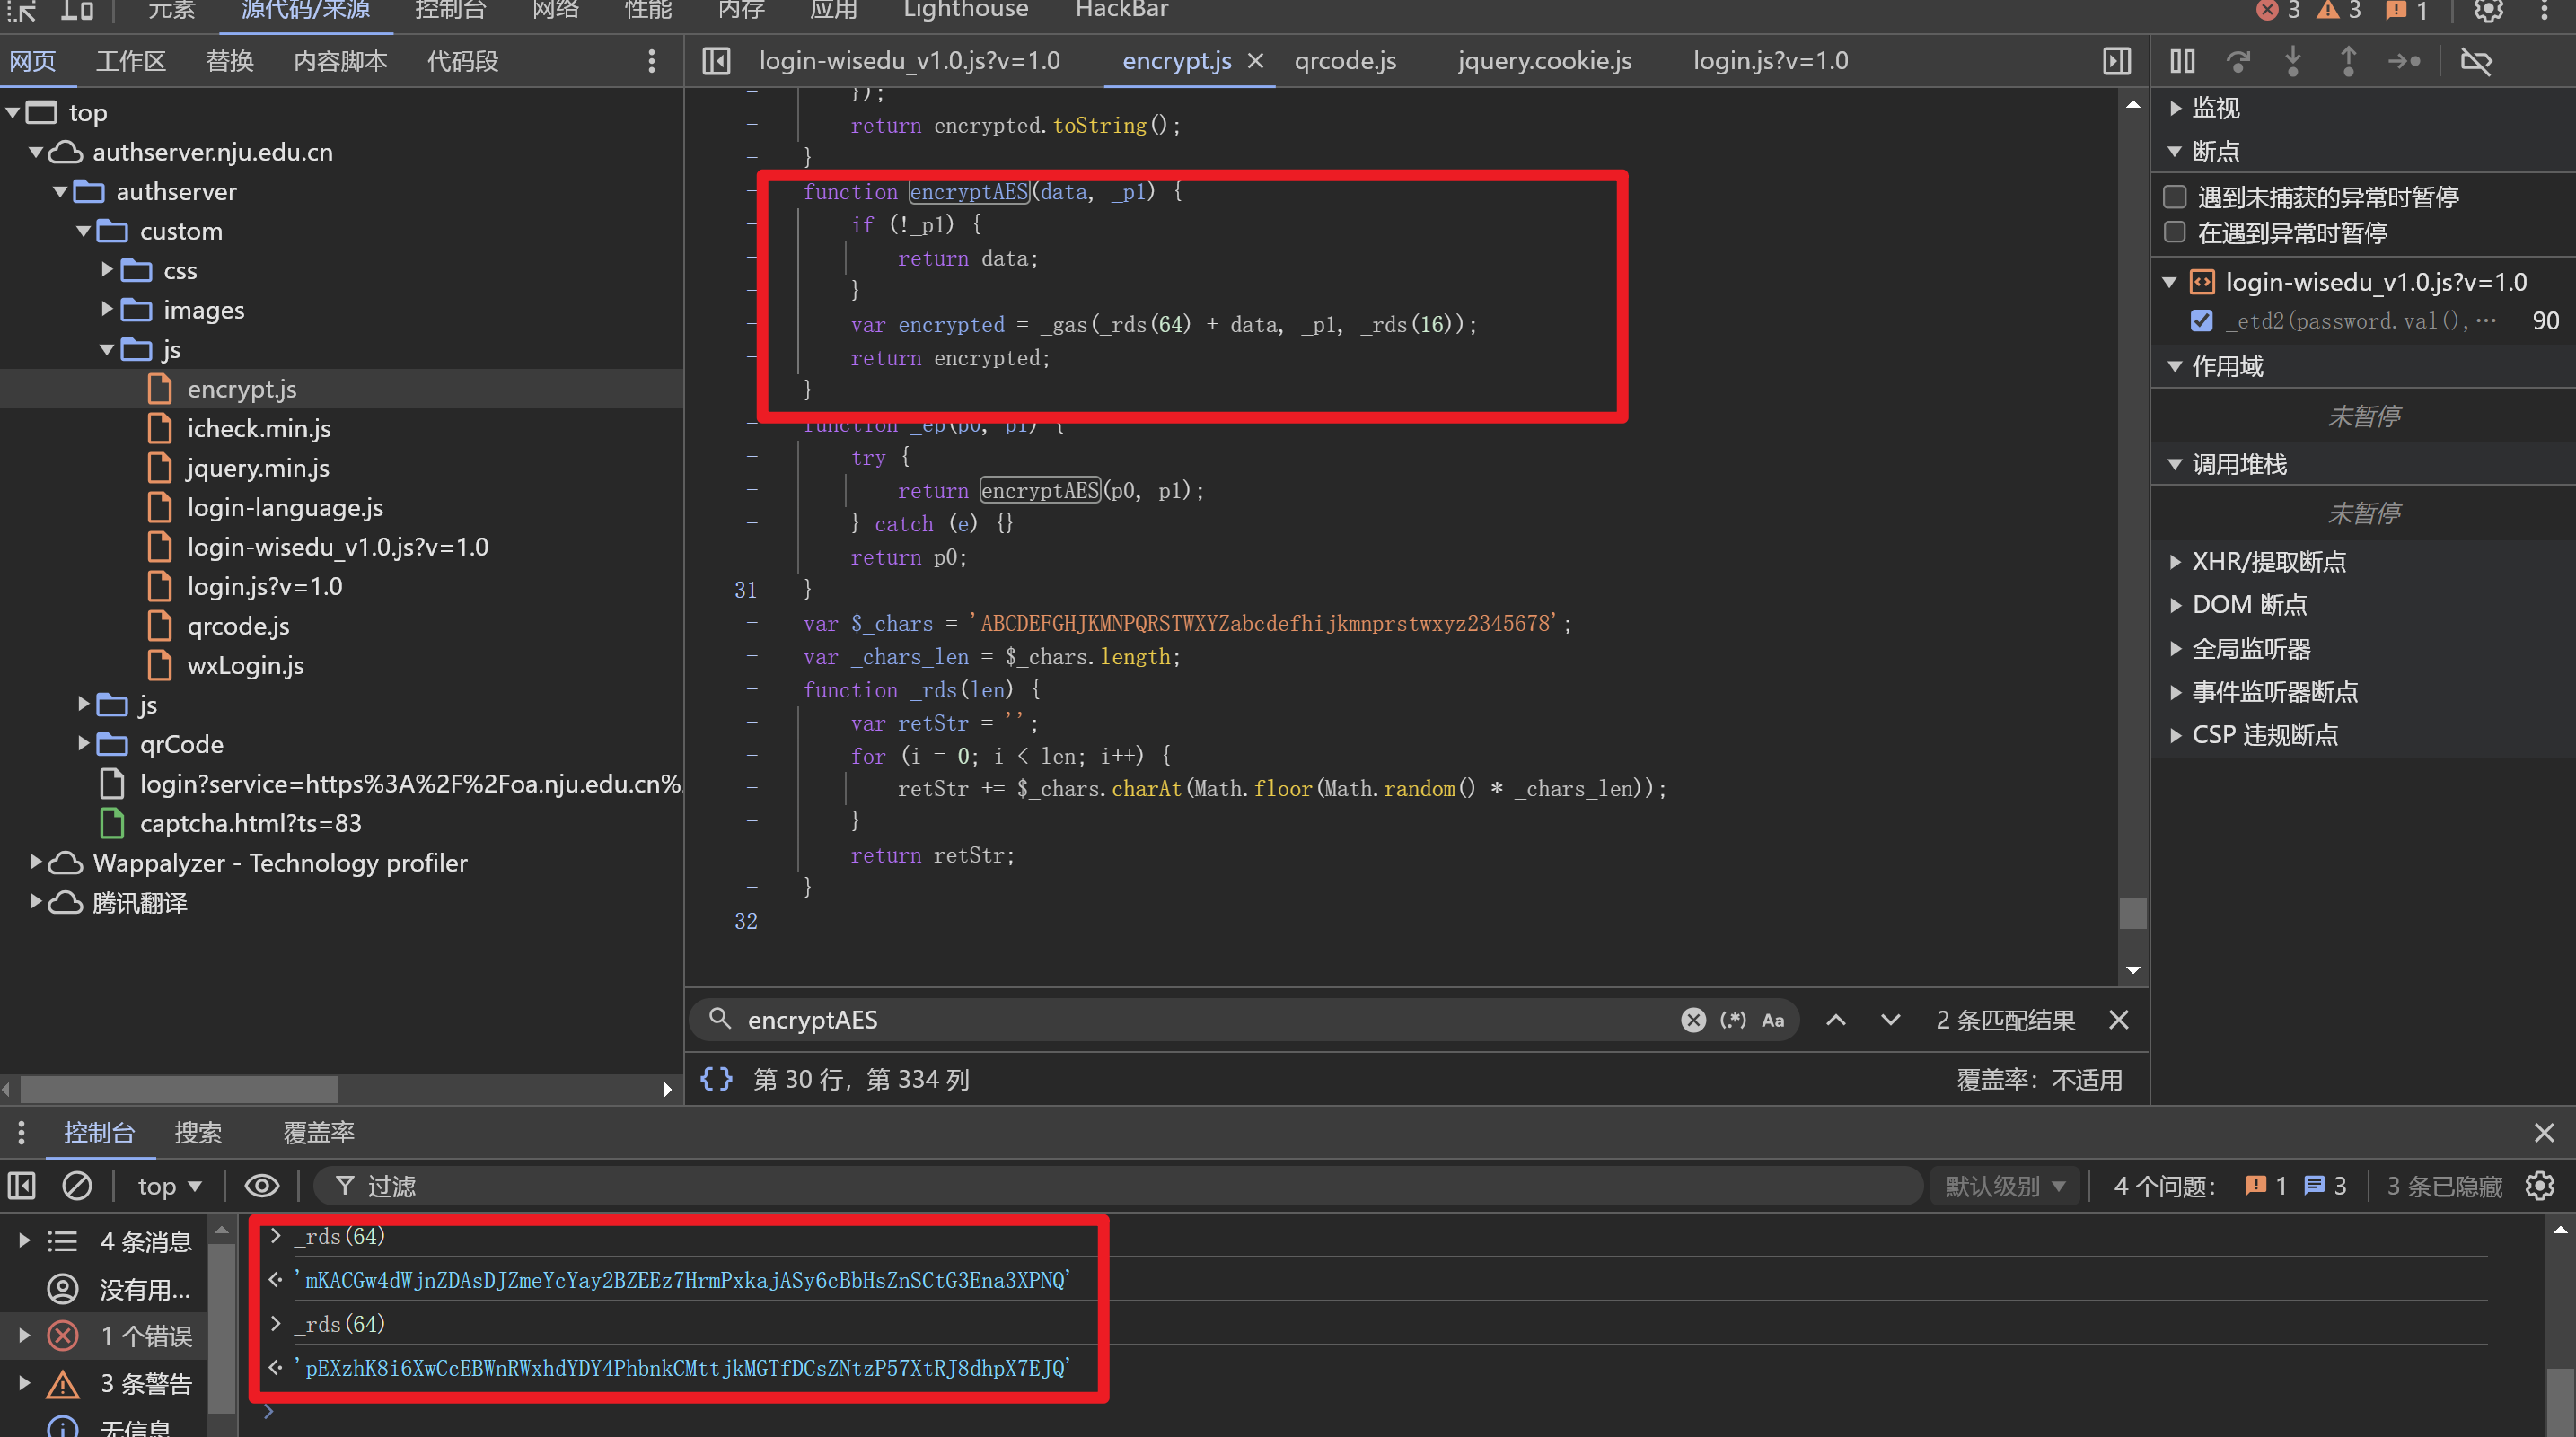This screenshot has height=1437, width=2576.
Task: Click the 3 条已隐藏 hidden messages link
Action: 2444,1186
